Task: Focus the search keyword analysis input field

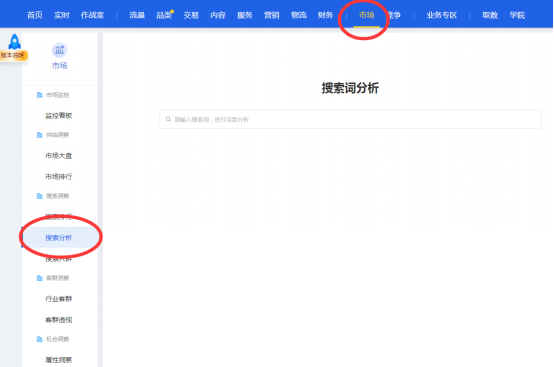Action: click(x=350, y=119)
